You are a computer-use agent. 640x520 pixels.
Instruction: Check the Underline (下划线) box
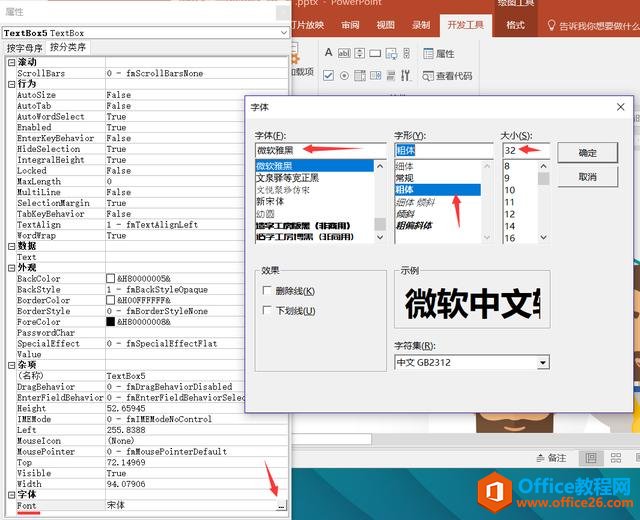(267, 310)
